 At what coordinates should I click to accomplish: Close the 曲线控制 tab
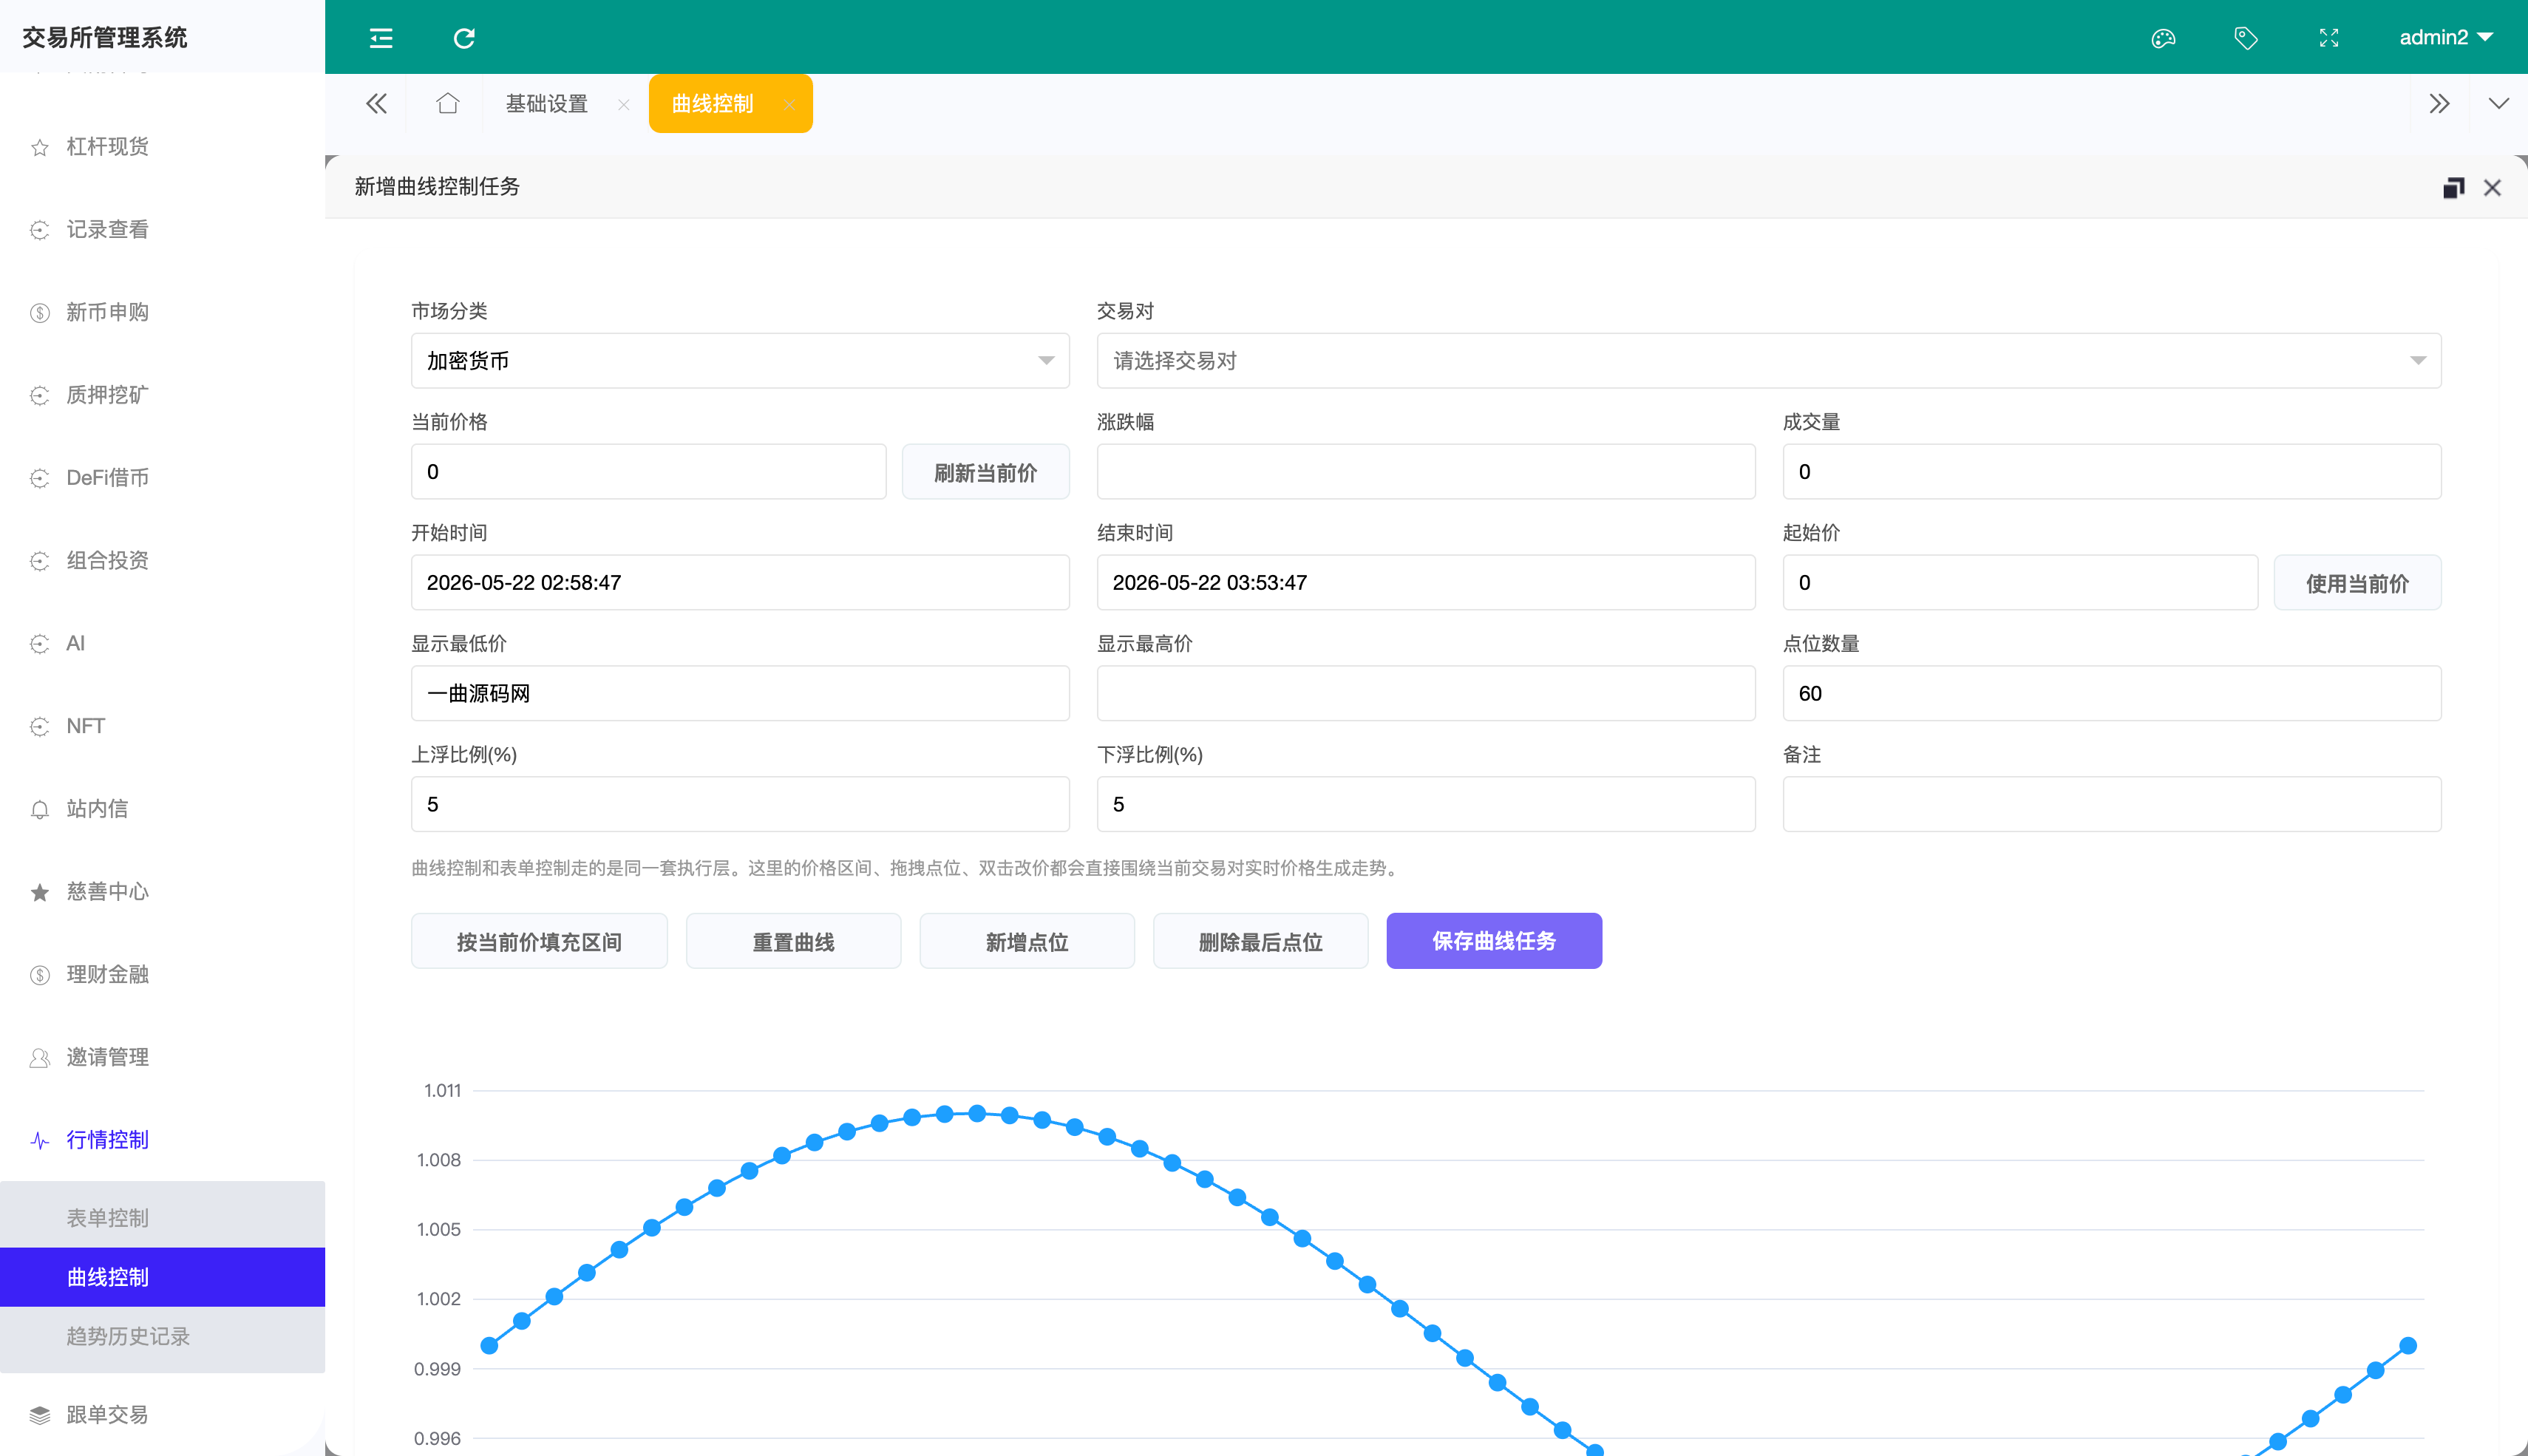pos(789,104)
